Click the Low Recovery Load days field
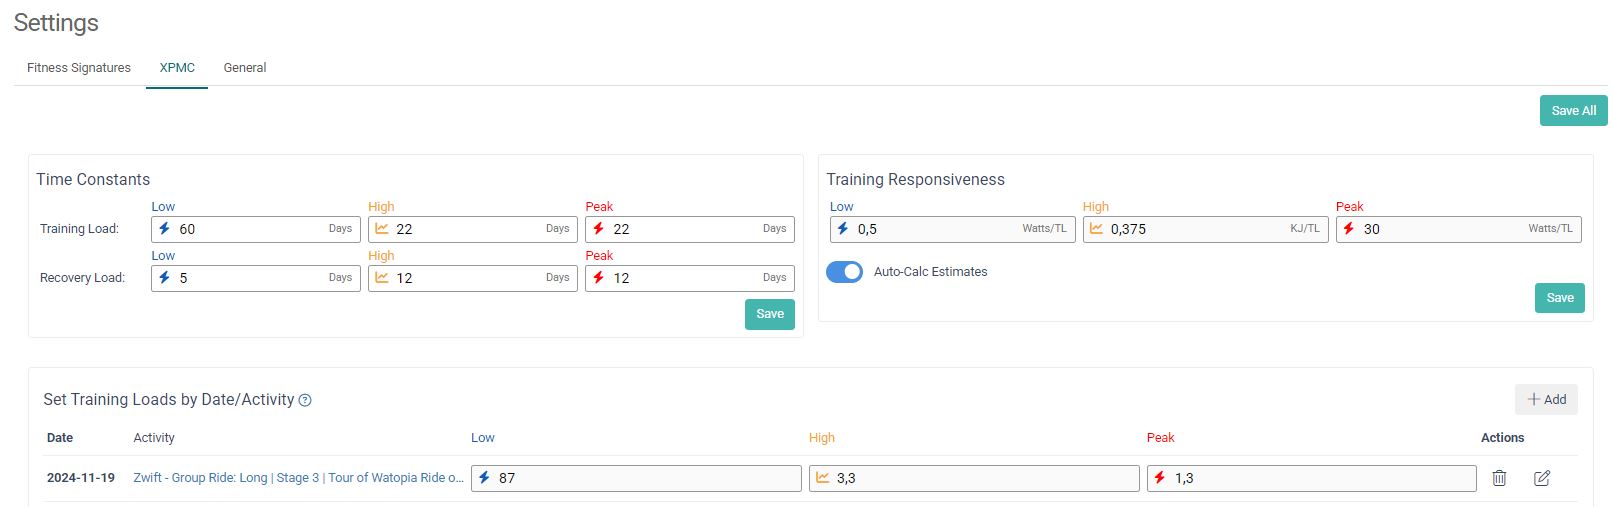 click(250, 278)
